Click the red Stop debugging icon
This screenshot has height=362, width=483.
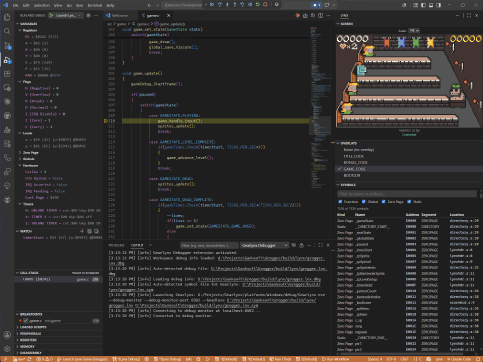(265, 5)
